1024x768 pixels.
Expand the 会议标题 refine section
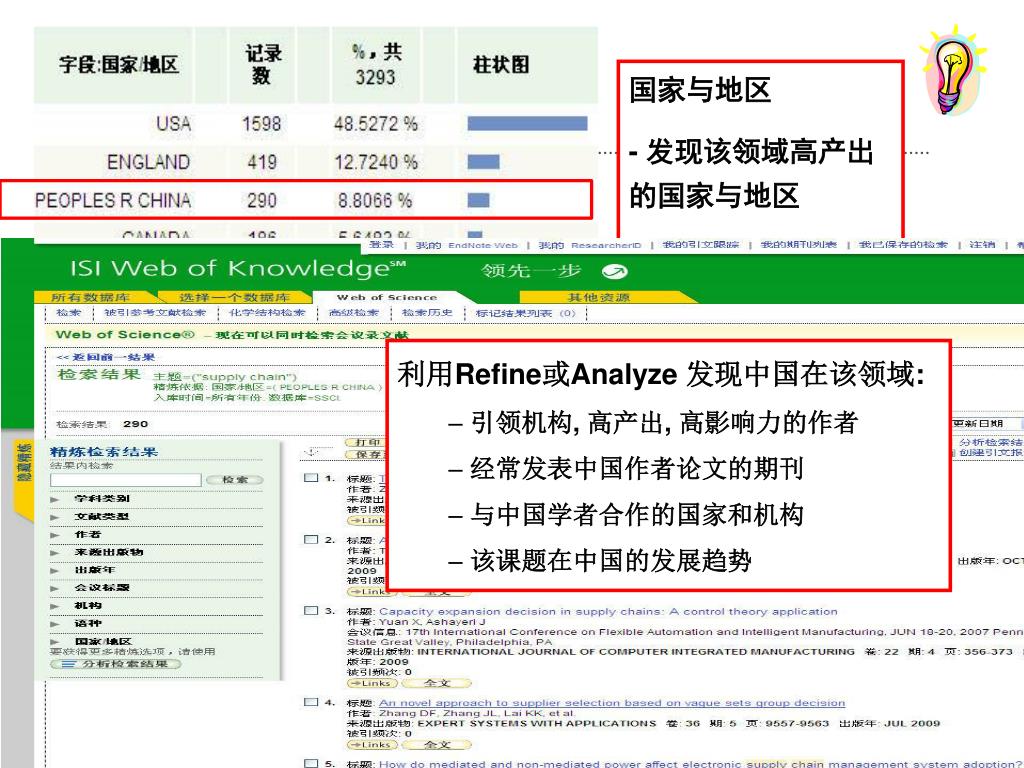point(54,588)
